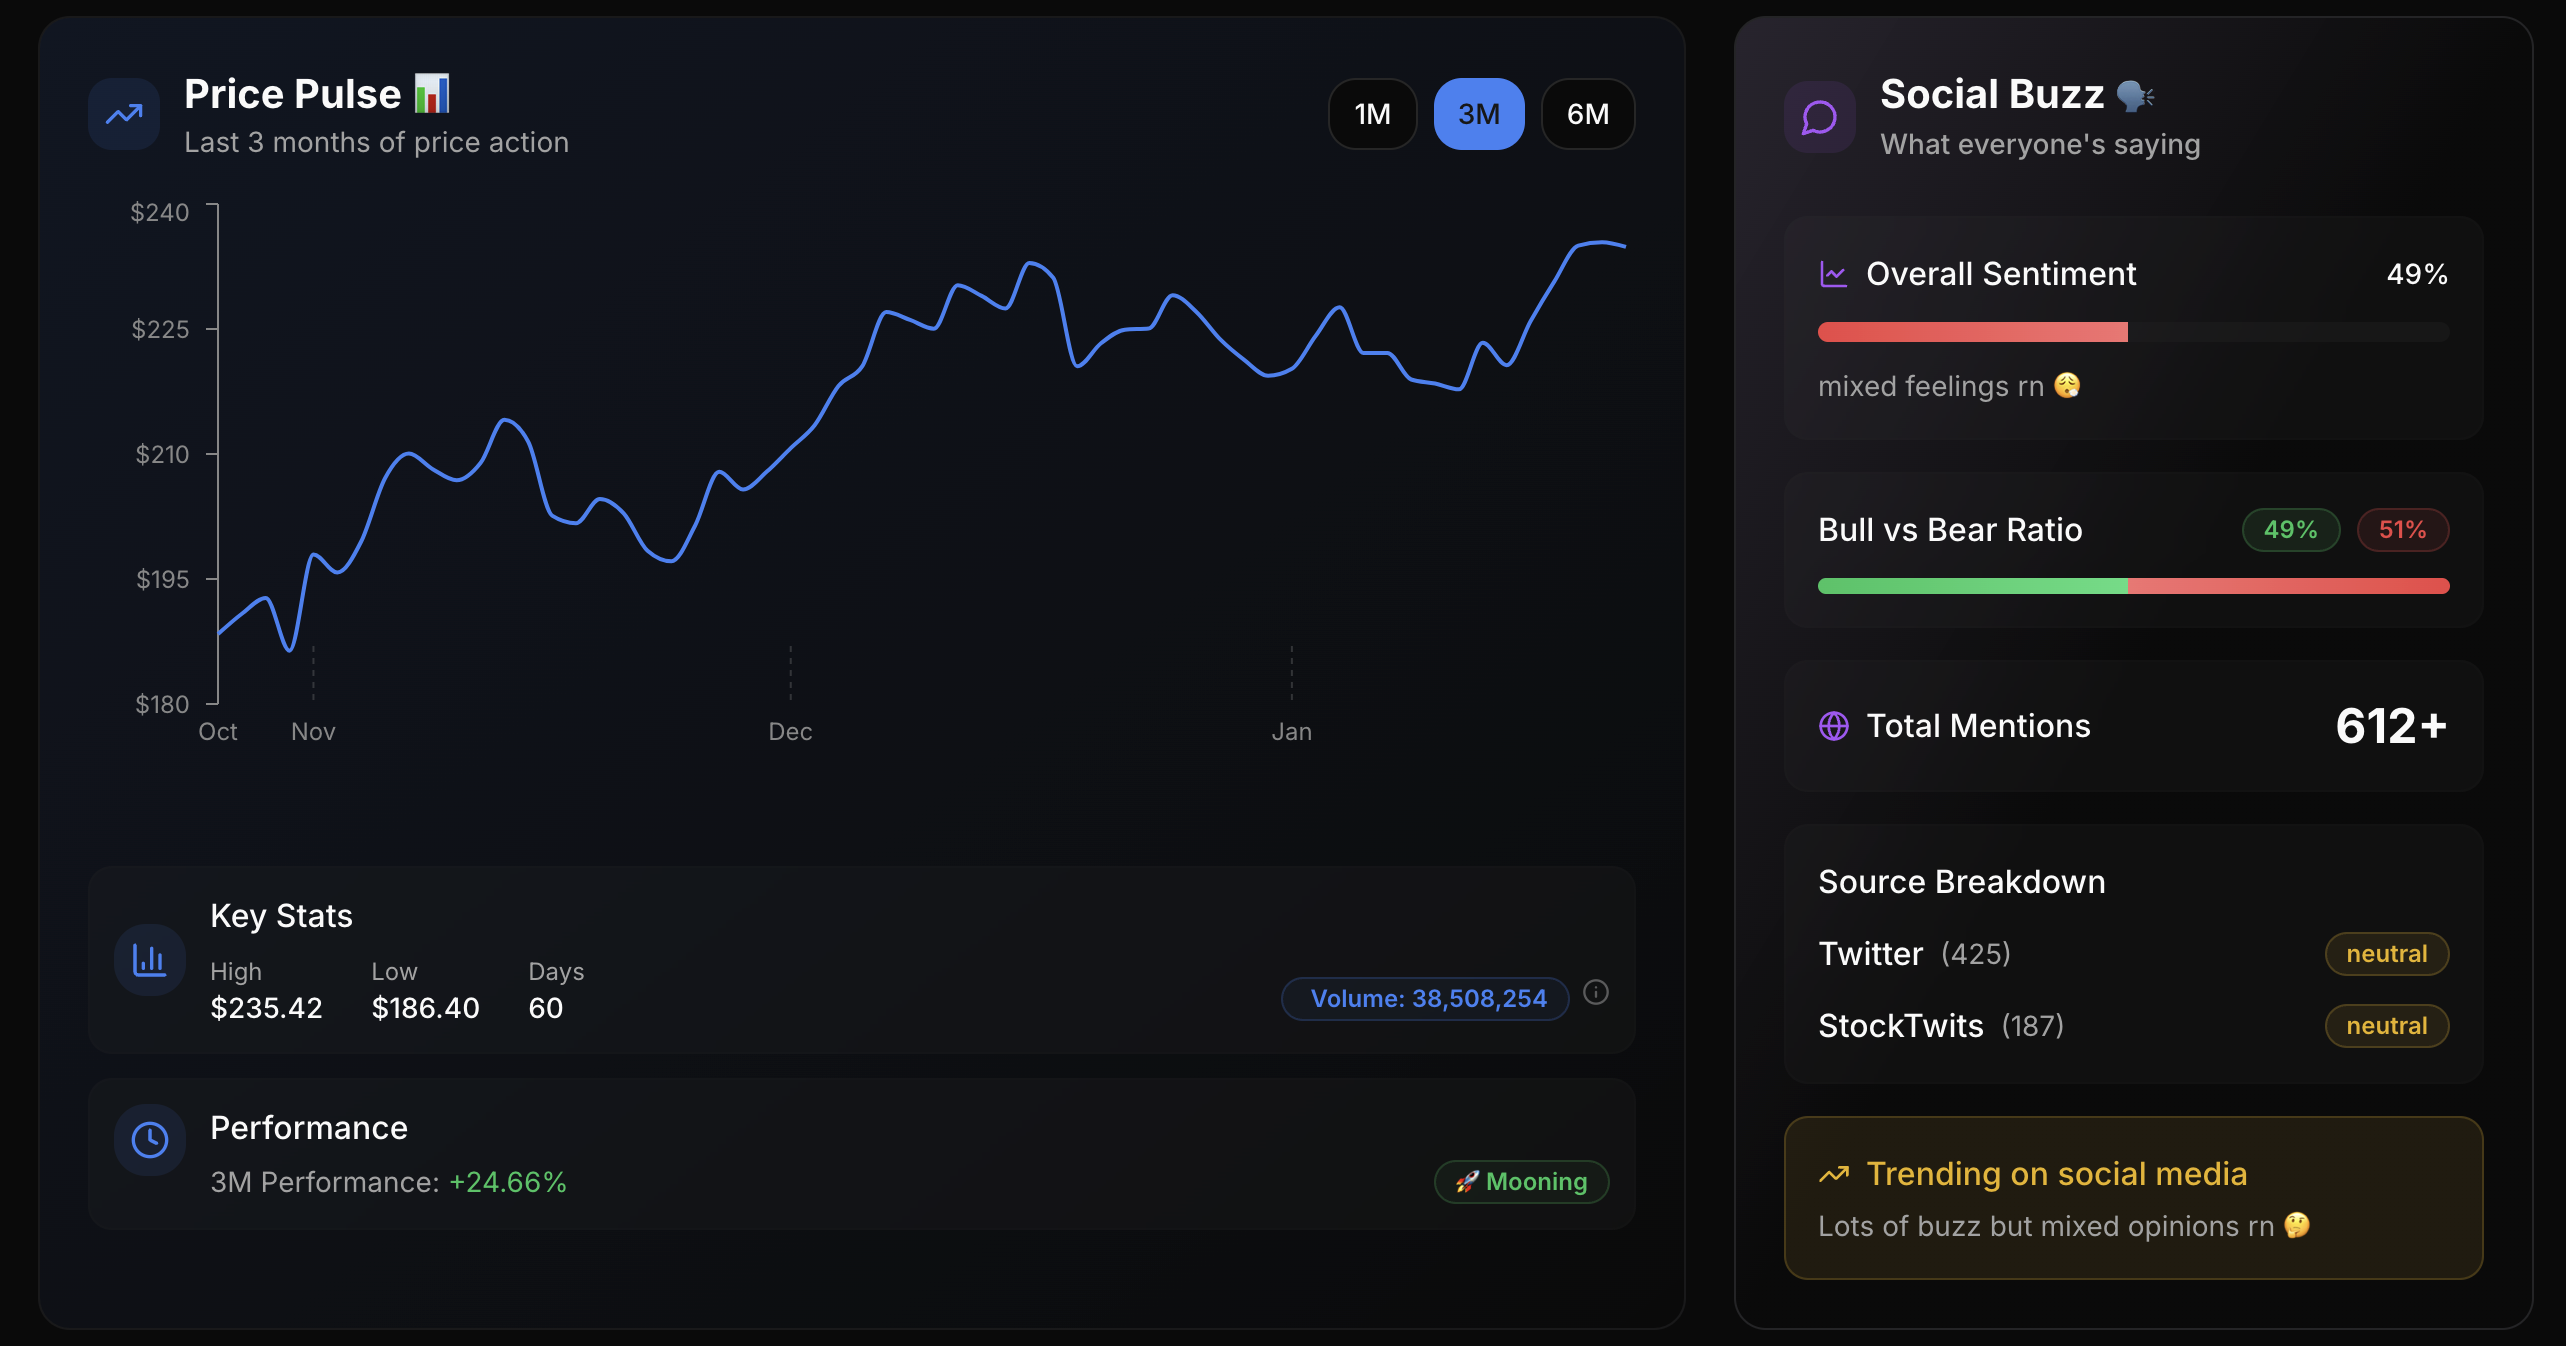Viewport: 2566px width, 1346px height.
Task: Switch chart to 6M timeframe
Action: click(x=1587, y=114)
